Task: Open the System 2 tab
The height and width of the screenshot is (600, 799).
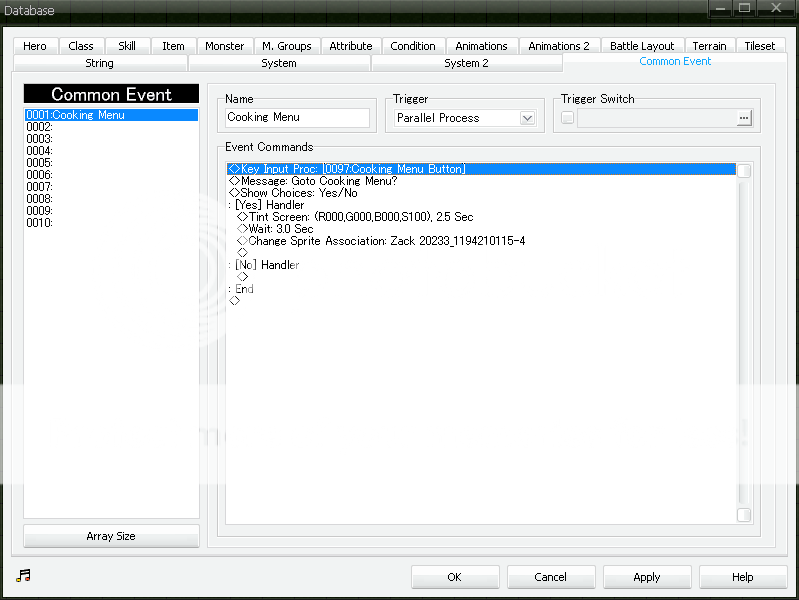Action: tap(466, 63)
